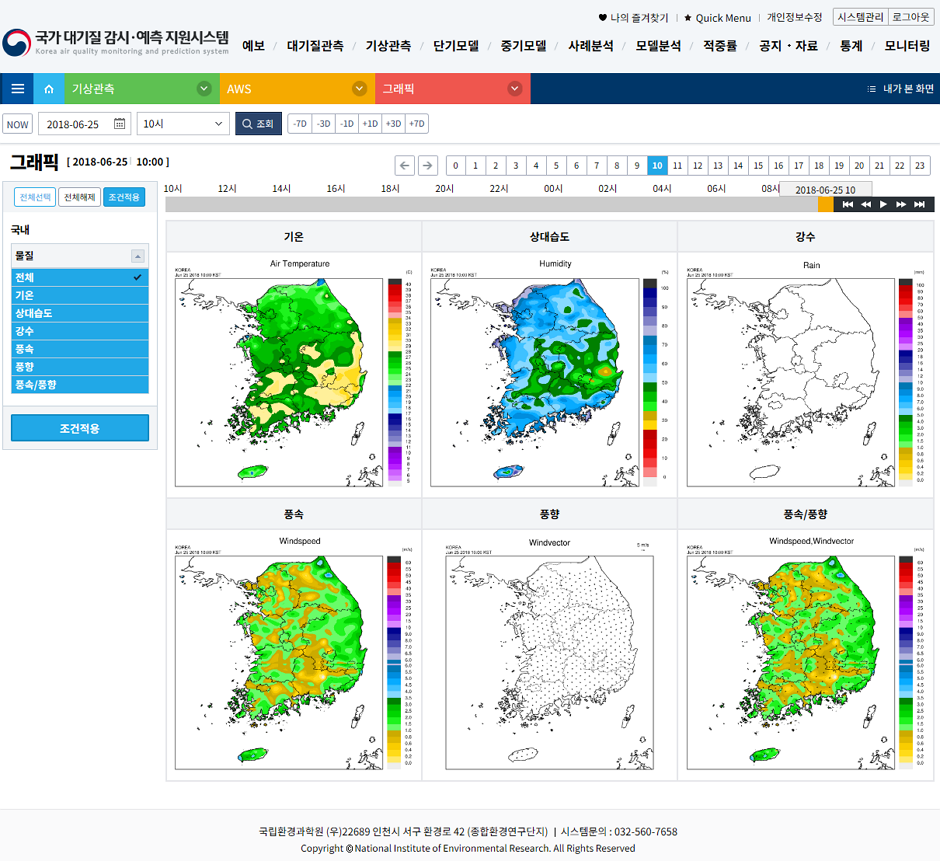The height and width of the screenshot is (863, 942).
Task: Click the 전체선택 button
Action: (x=35, y=197)
